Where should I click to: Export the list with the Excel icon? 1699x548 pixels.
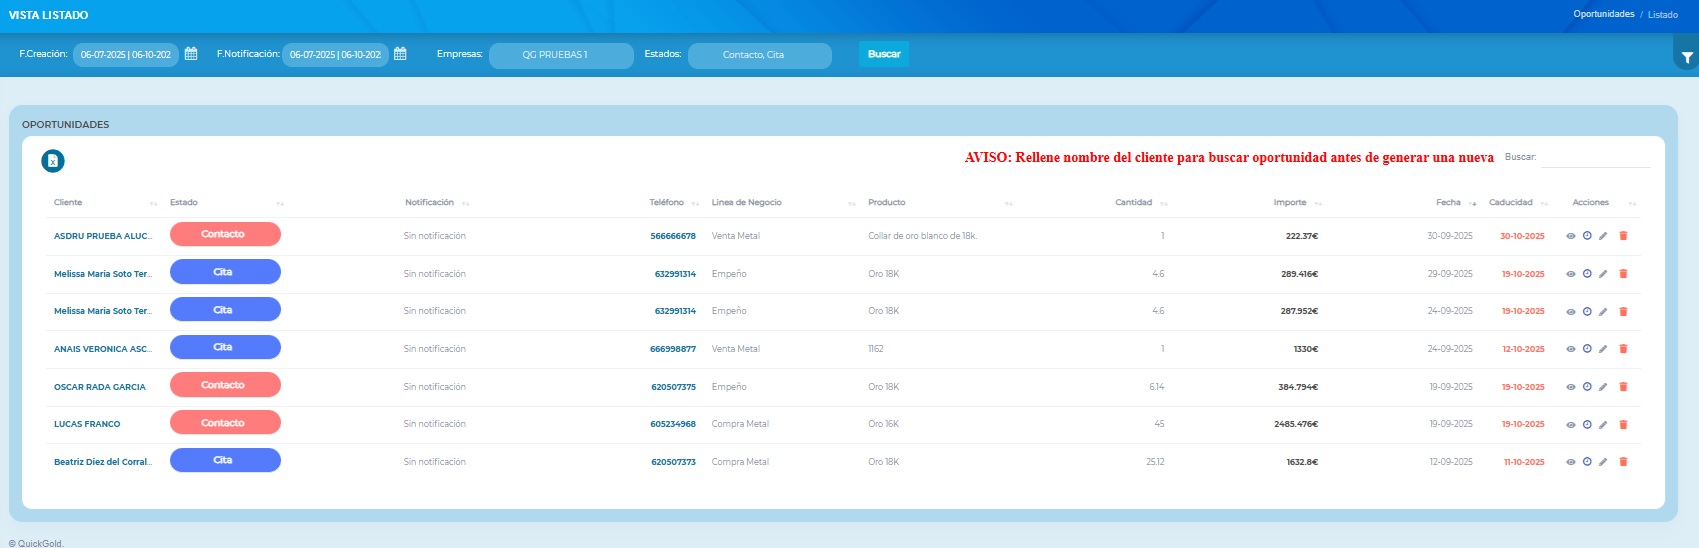[x=53, y=161]
